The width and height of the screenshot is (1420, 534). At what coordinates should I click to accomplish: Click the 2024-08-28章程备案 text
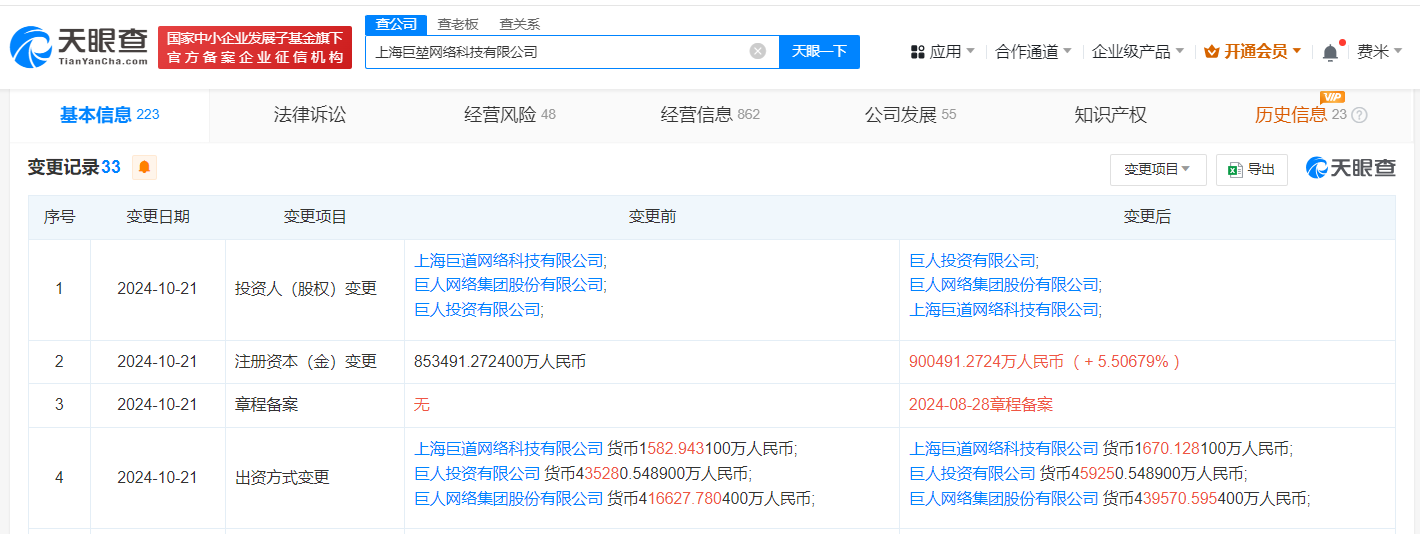(x=981, y=405)
